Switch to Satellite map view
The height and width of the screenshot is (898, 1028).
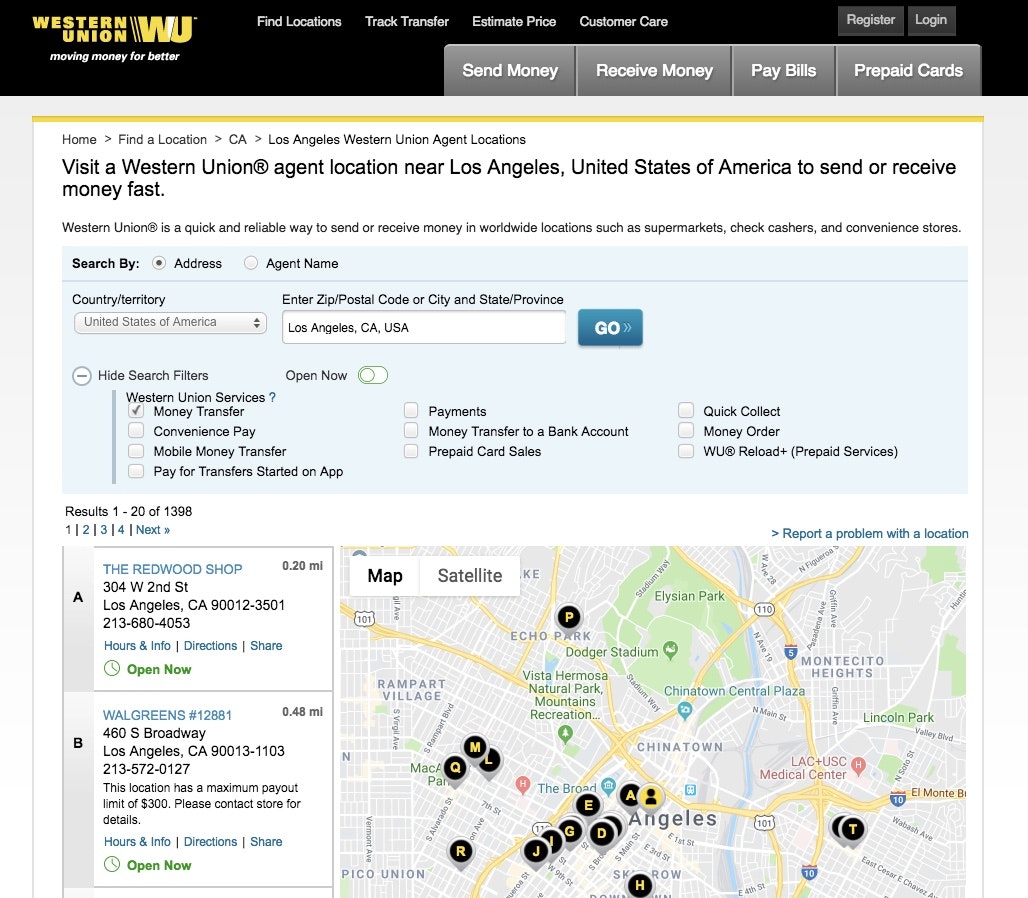point(469,576)
